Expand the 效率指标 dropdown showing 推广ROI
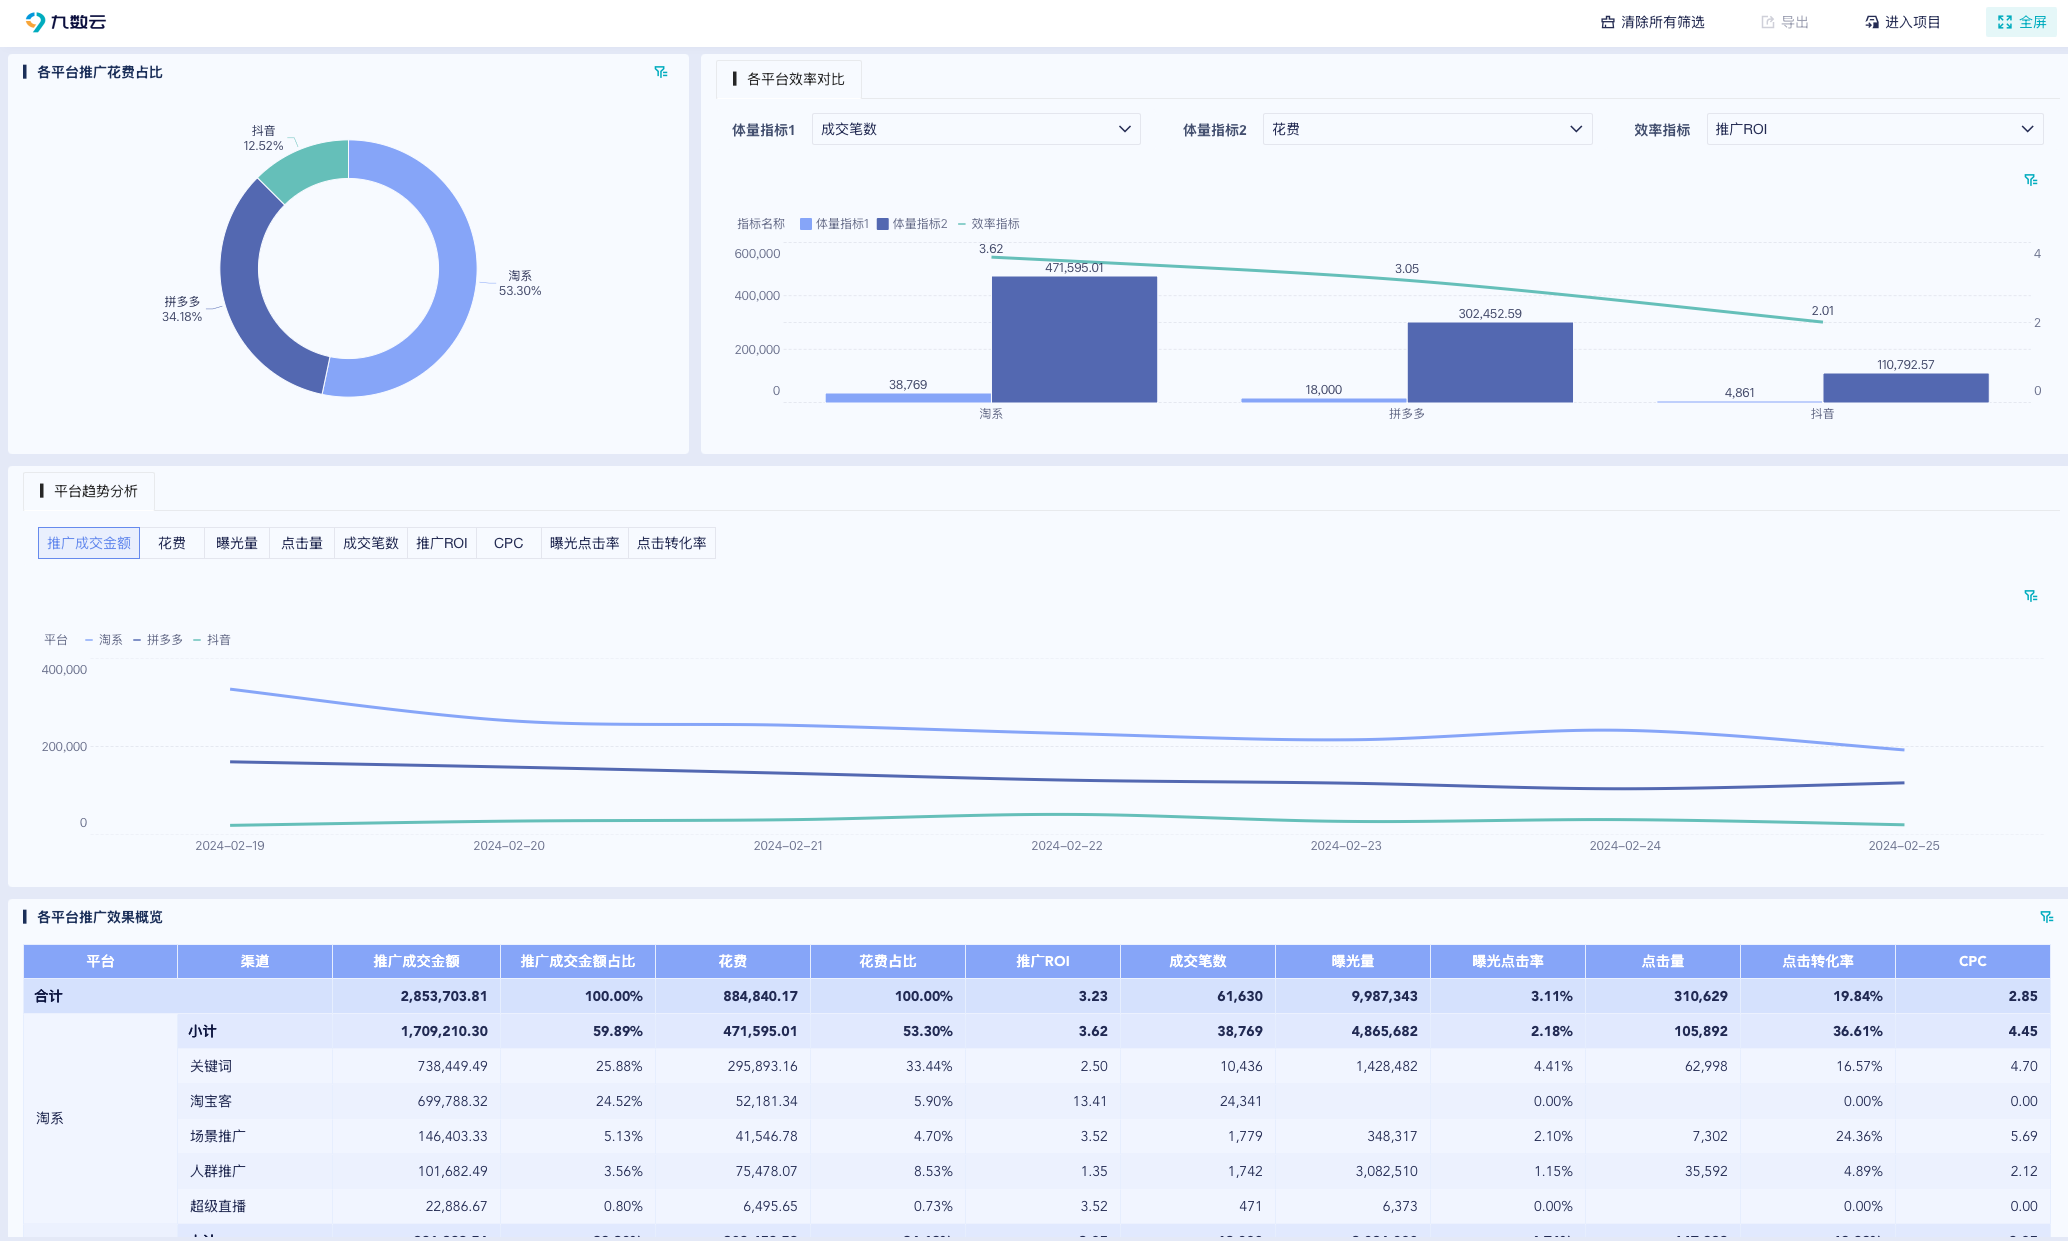Viewport: 2068px width, 1241px height. pos(1875,129)
